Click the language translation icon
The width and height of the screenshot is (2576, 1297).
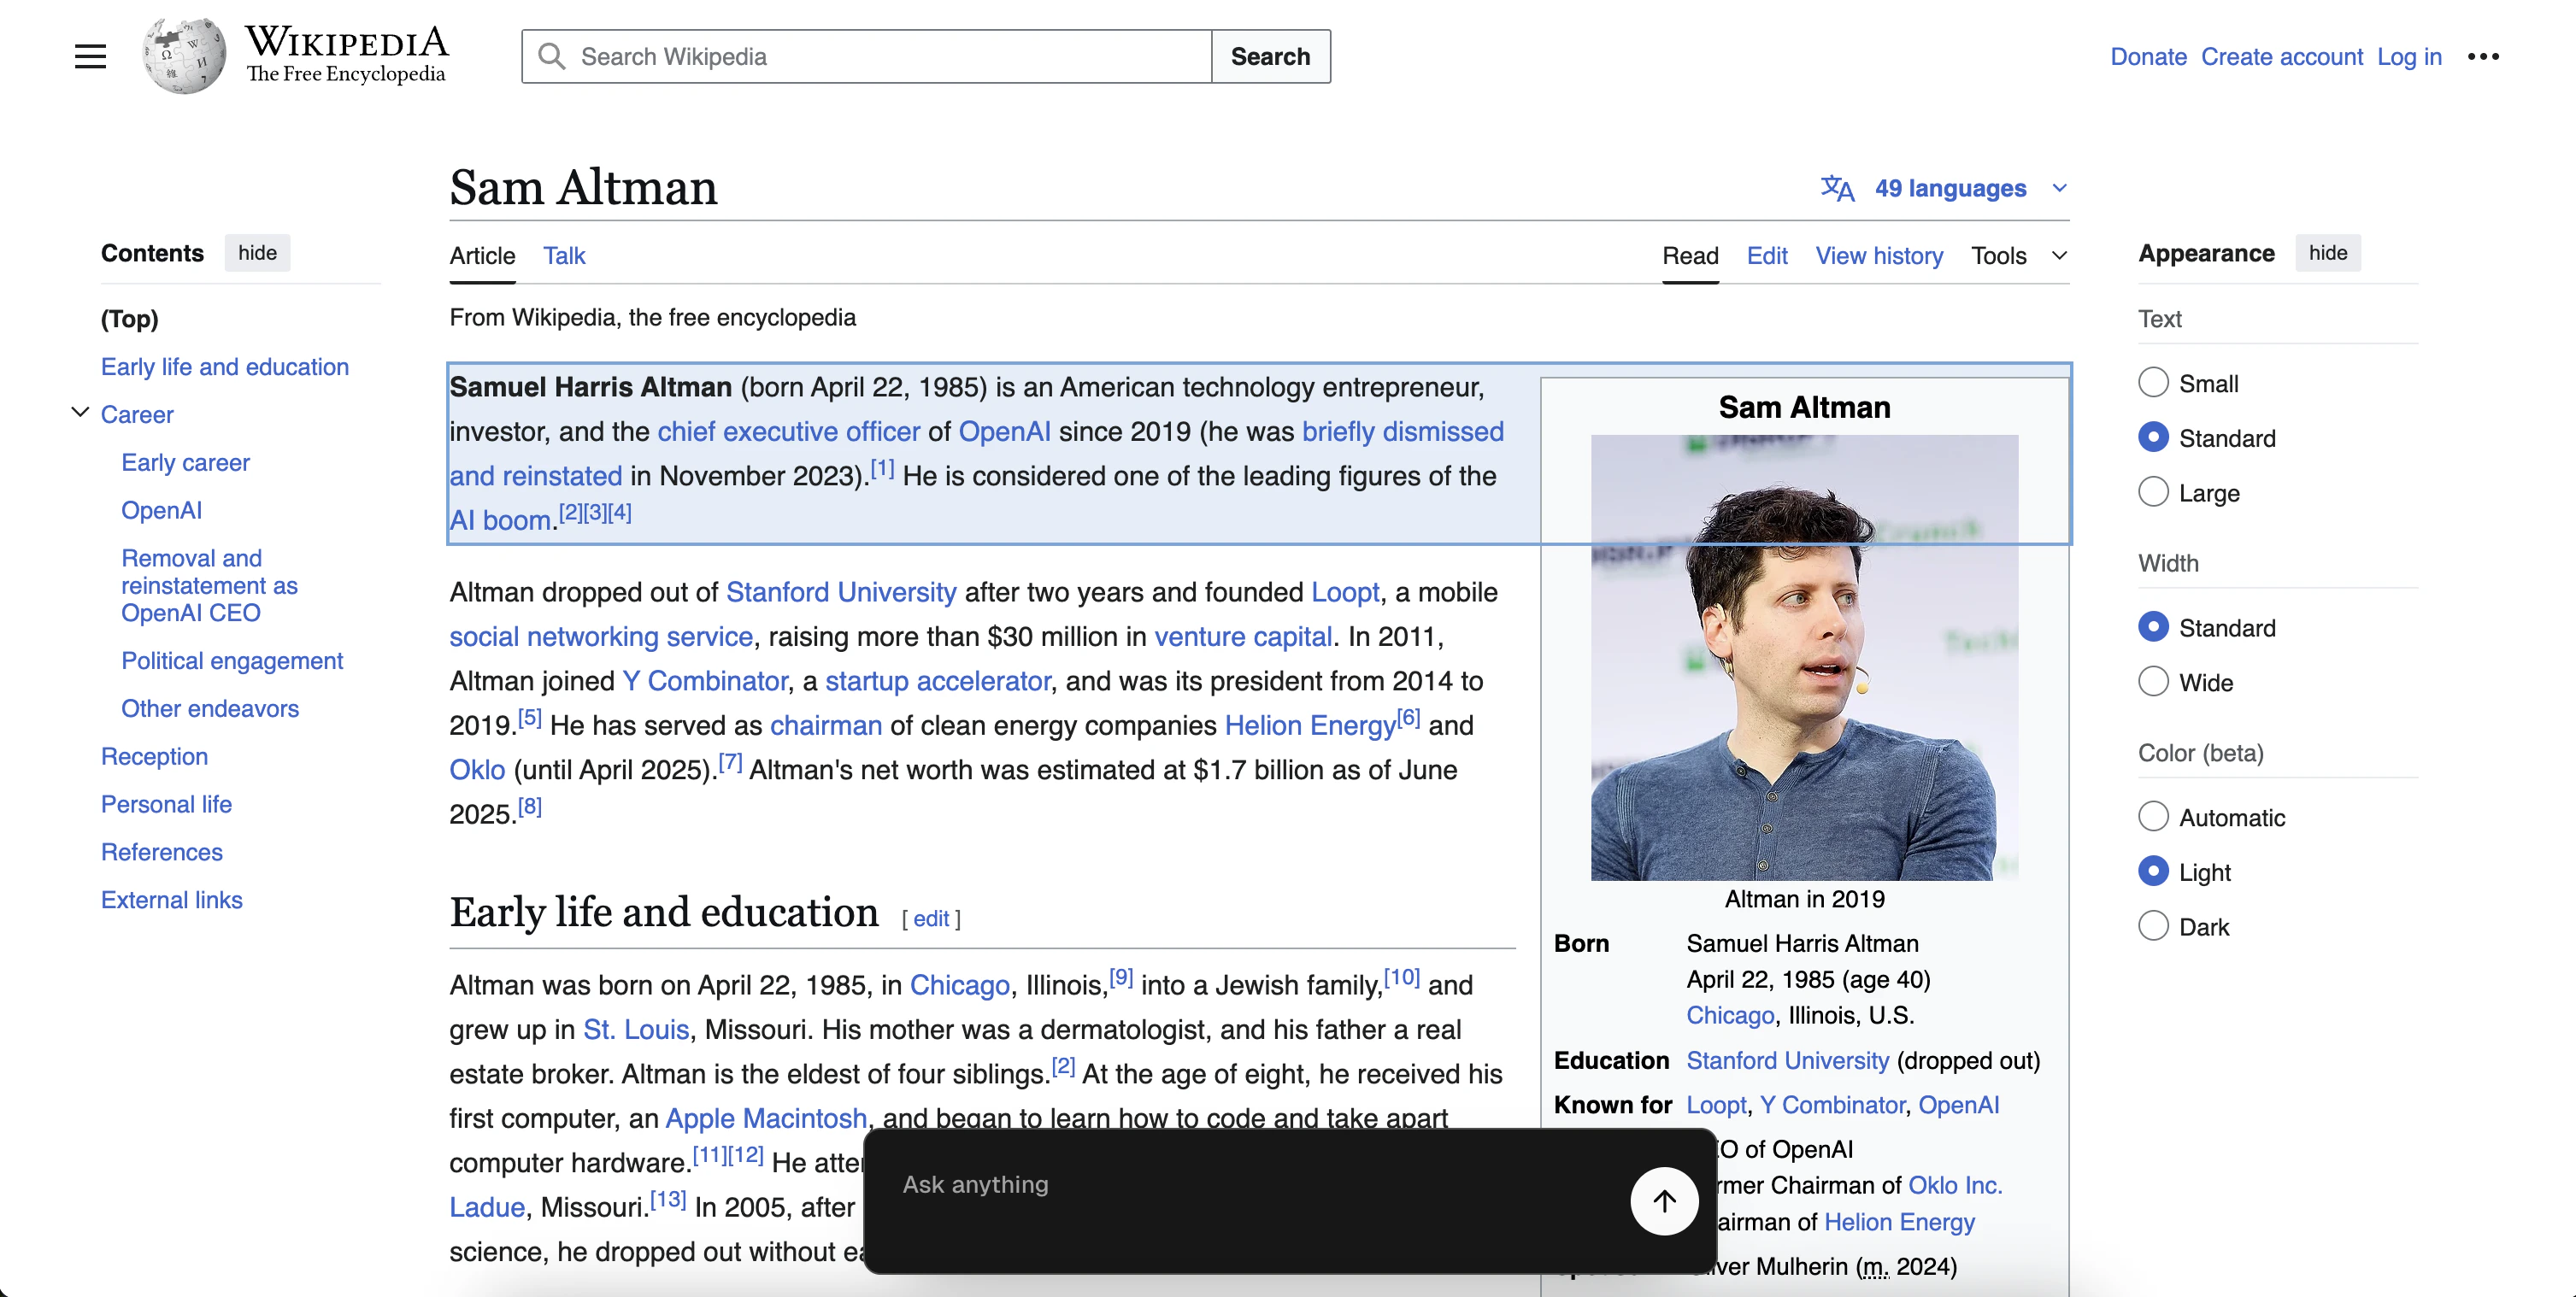1837,188
